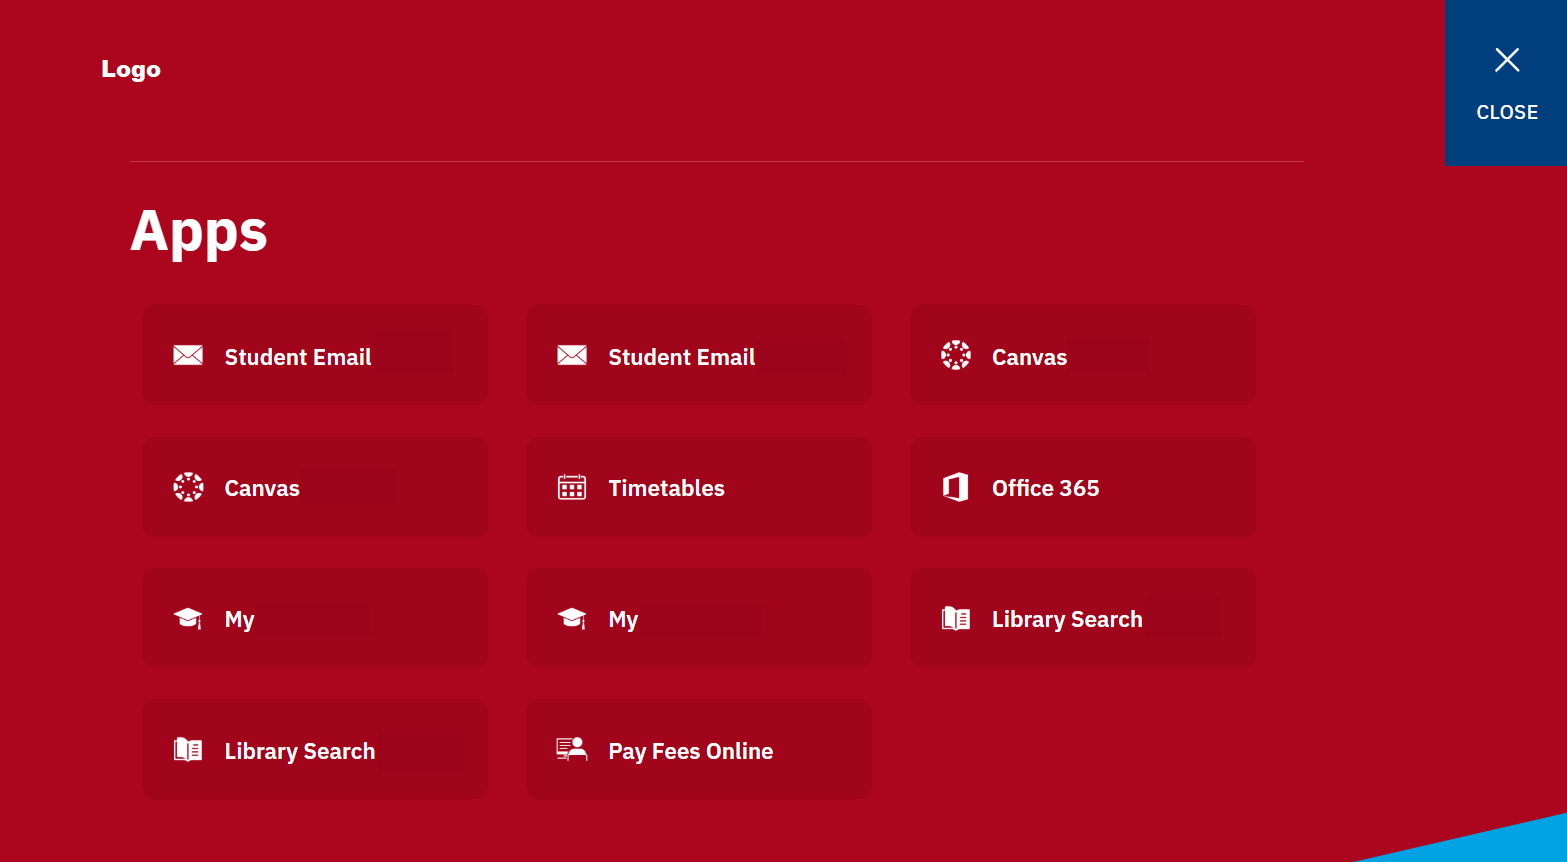Click Canvas logo icon left of Timetables tile
The height and width of the screenshot is (862, 1567).
tap(188, 487)
